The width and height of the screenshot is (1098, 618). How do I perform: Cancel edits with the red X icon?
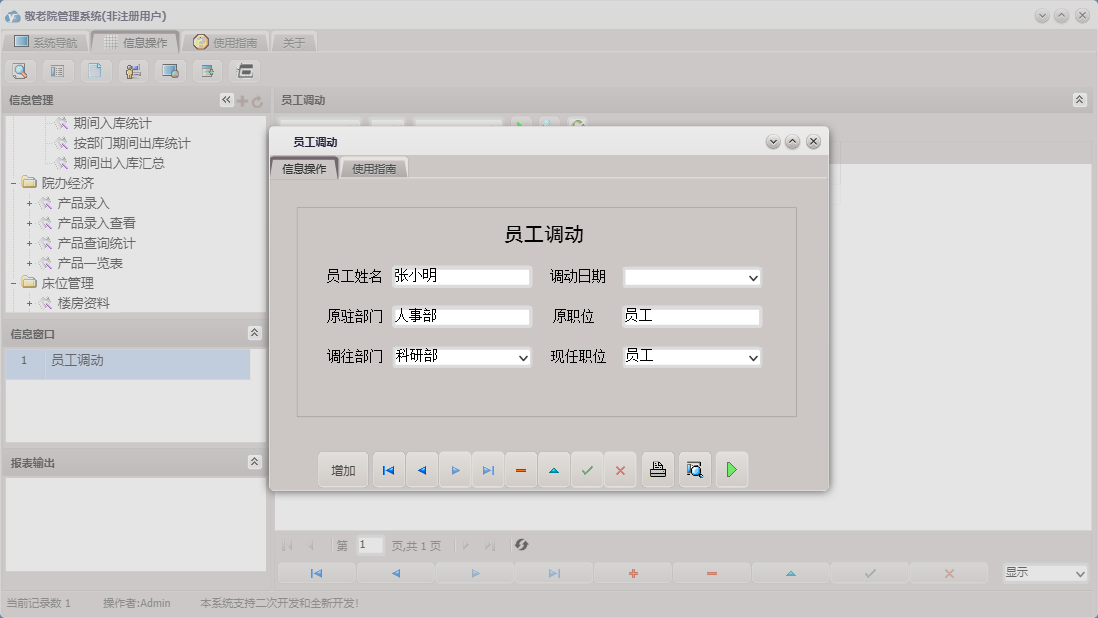(x=621, y=469)
